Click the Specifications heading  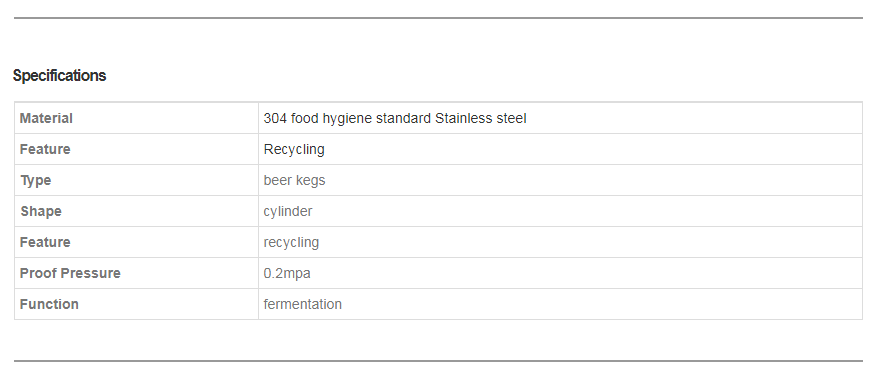coord(59,75)
